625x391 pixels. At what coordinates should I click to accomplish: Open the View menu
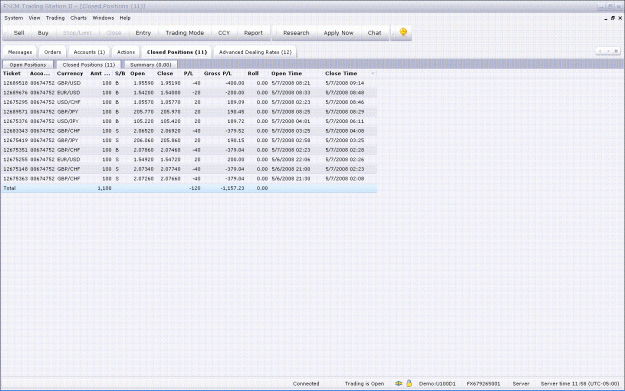(x=34, y=18)
